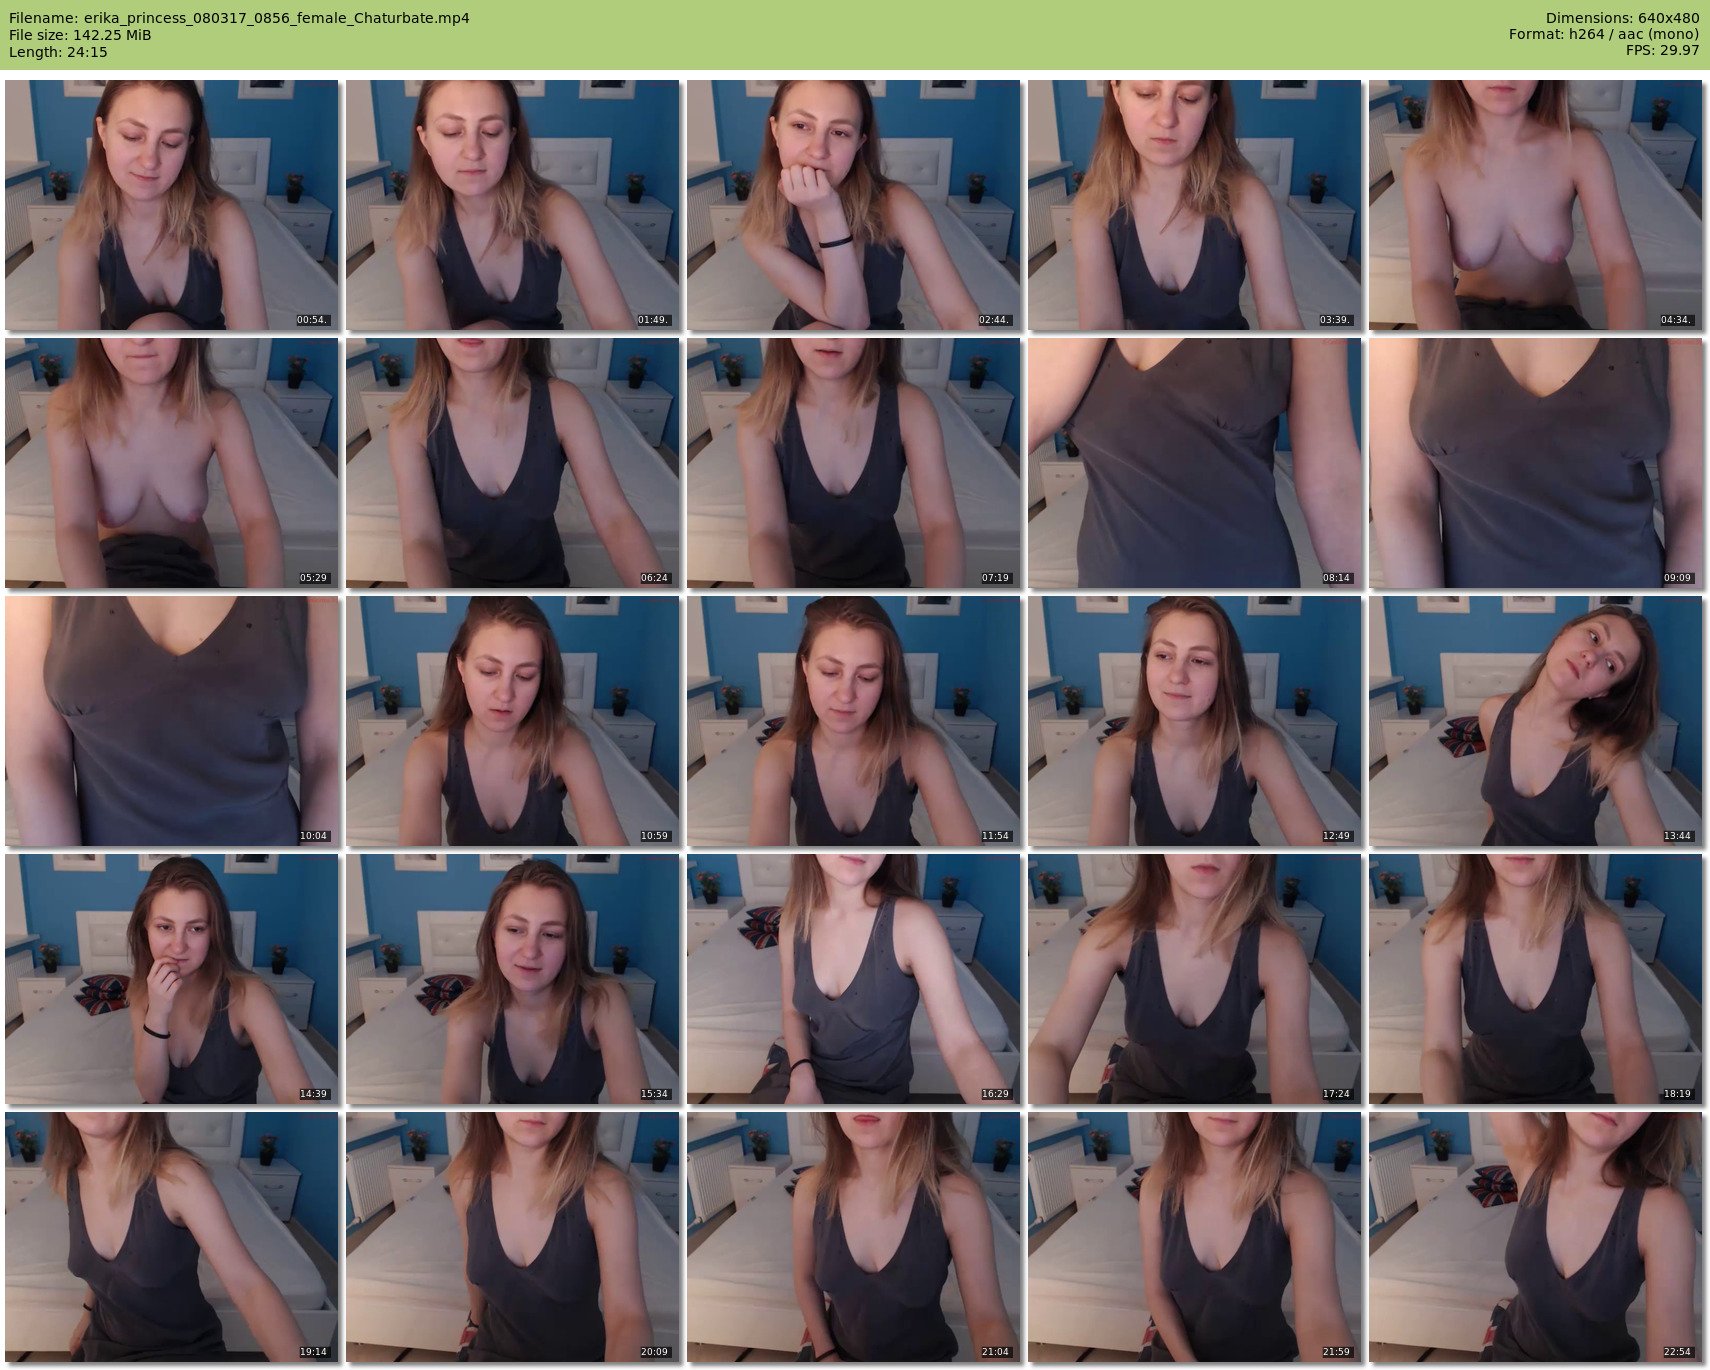Viewport: 1710px width, 1370px height.
Task: Click the "Length: 24:15" text
Action: [58, 52]
